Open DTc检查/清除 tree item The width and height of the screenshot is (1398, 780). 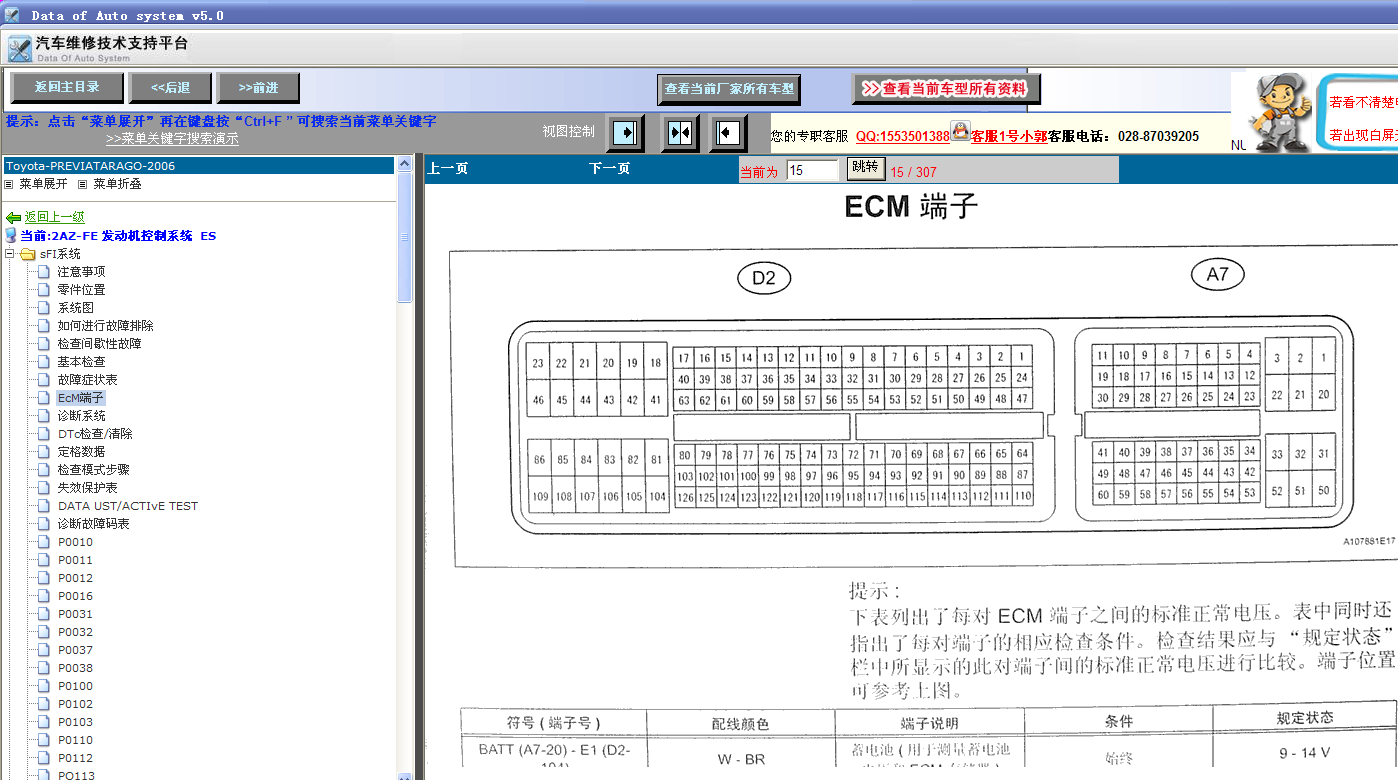coord(95,434)
